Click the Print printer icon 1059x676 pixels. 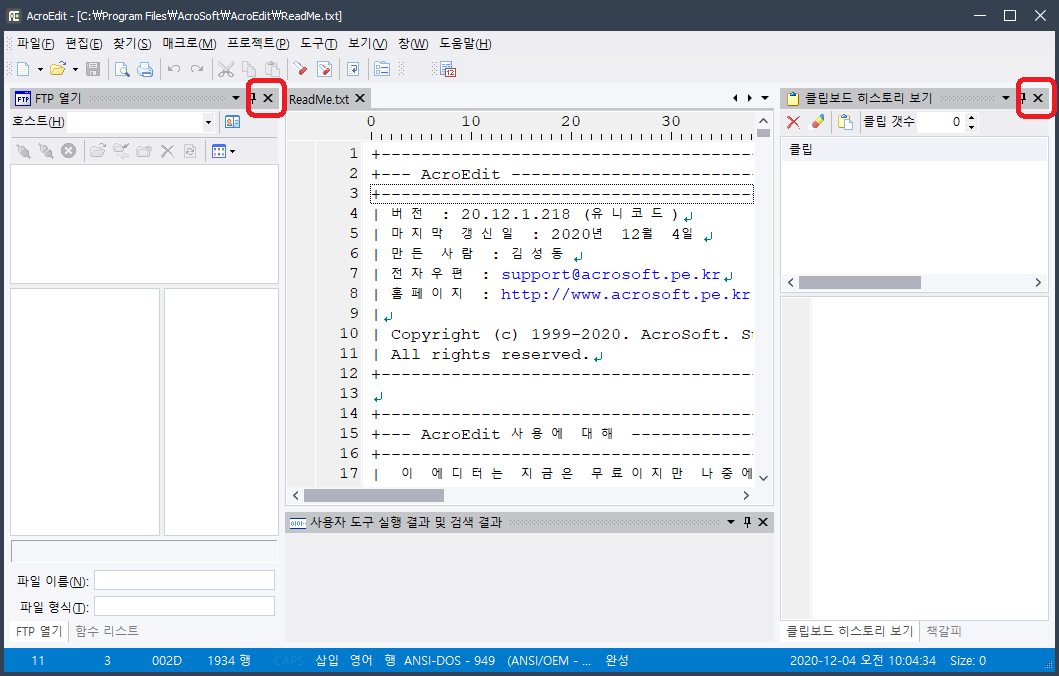[x=145, y=69]
